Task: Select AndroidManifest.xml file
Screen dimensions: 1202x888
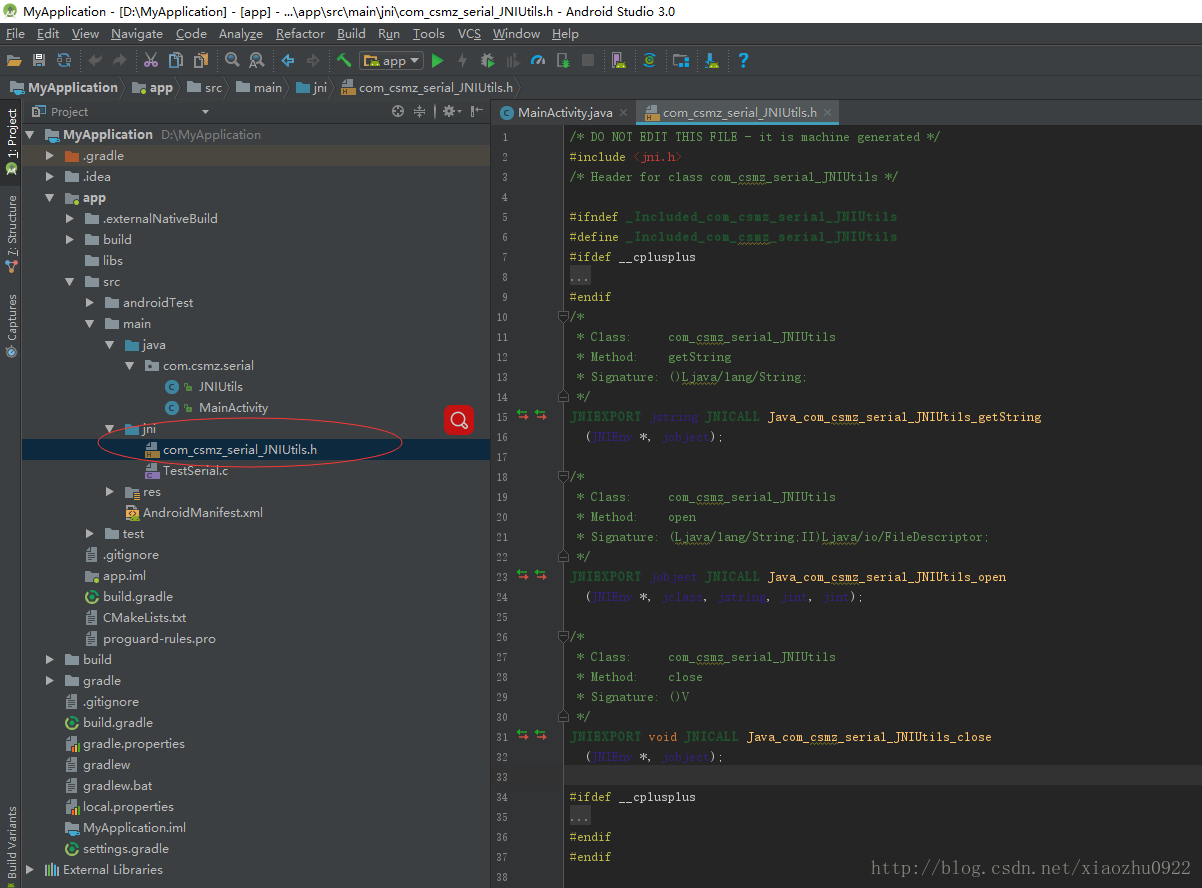Action: point(203,512)
